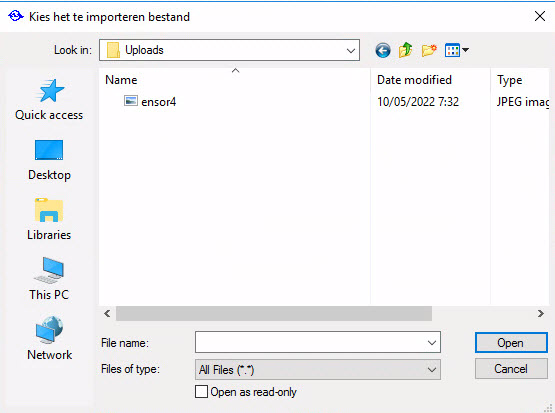Open the View Menu icon
Screen dimensions: 555x413
(x=457, y=50)
